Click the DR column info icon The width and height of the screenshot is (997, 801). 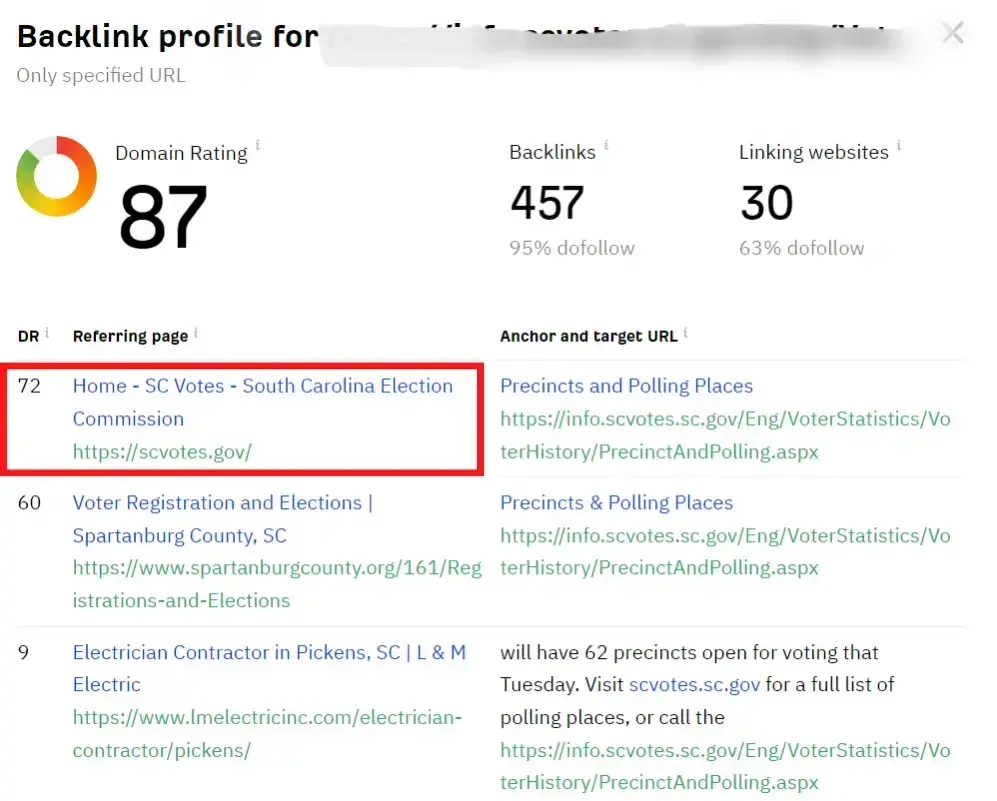click(x=47, y=333)
